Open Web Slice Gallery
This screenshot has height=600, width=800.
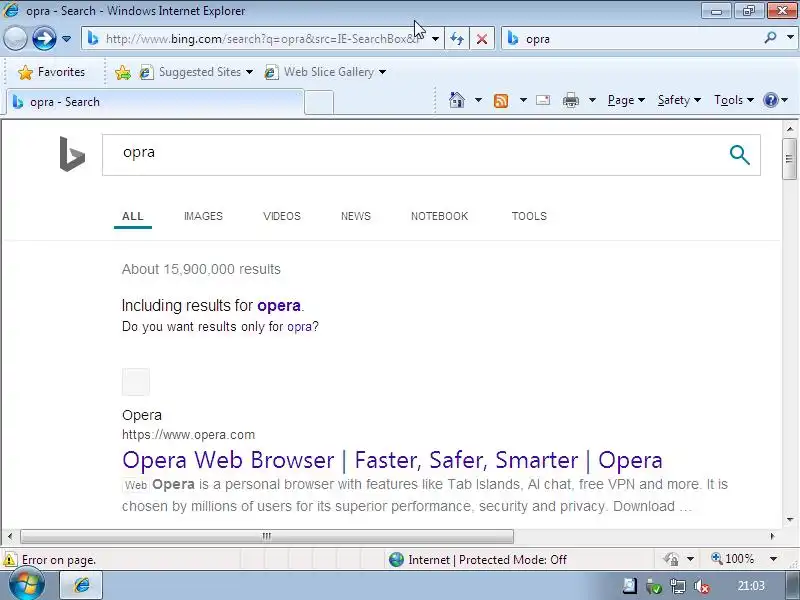tap(325, 72)
